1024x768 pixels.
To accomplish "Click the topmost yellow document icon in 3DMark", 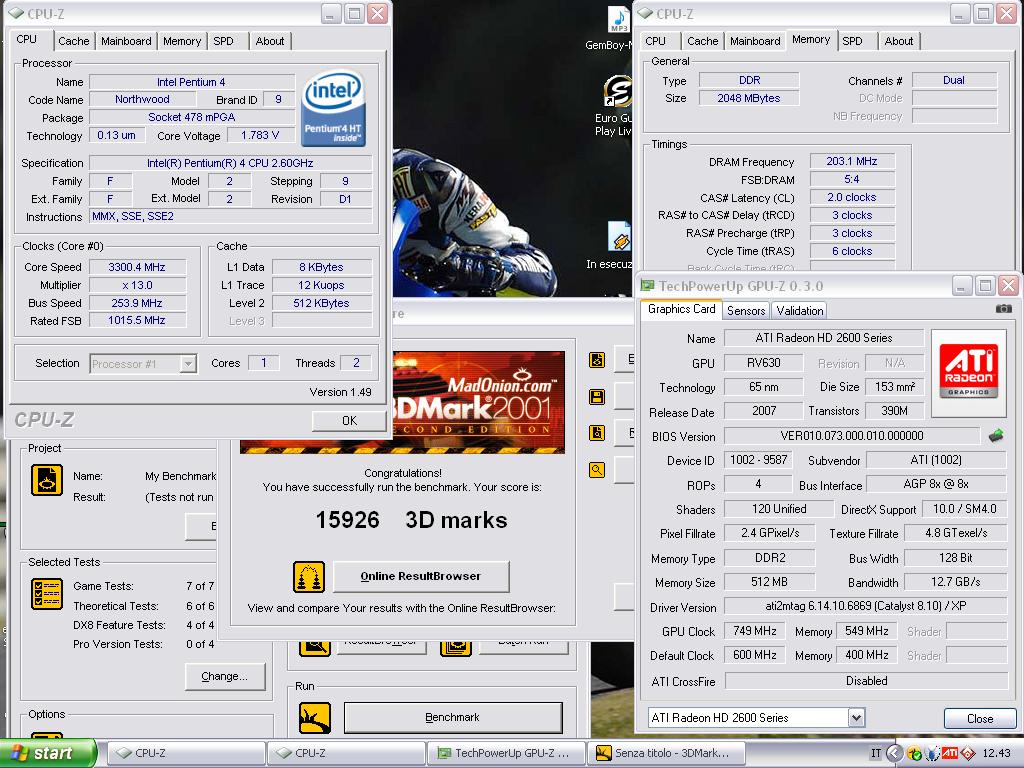I will click(597, 360).
